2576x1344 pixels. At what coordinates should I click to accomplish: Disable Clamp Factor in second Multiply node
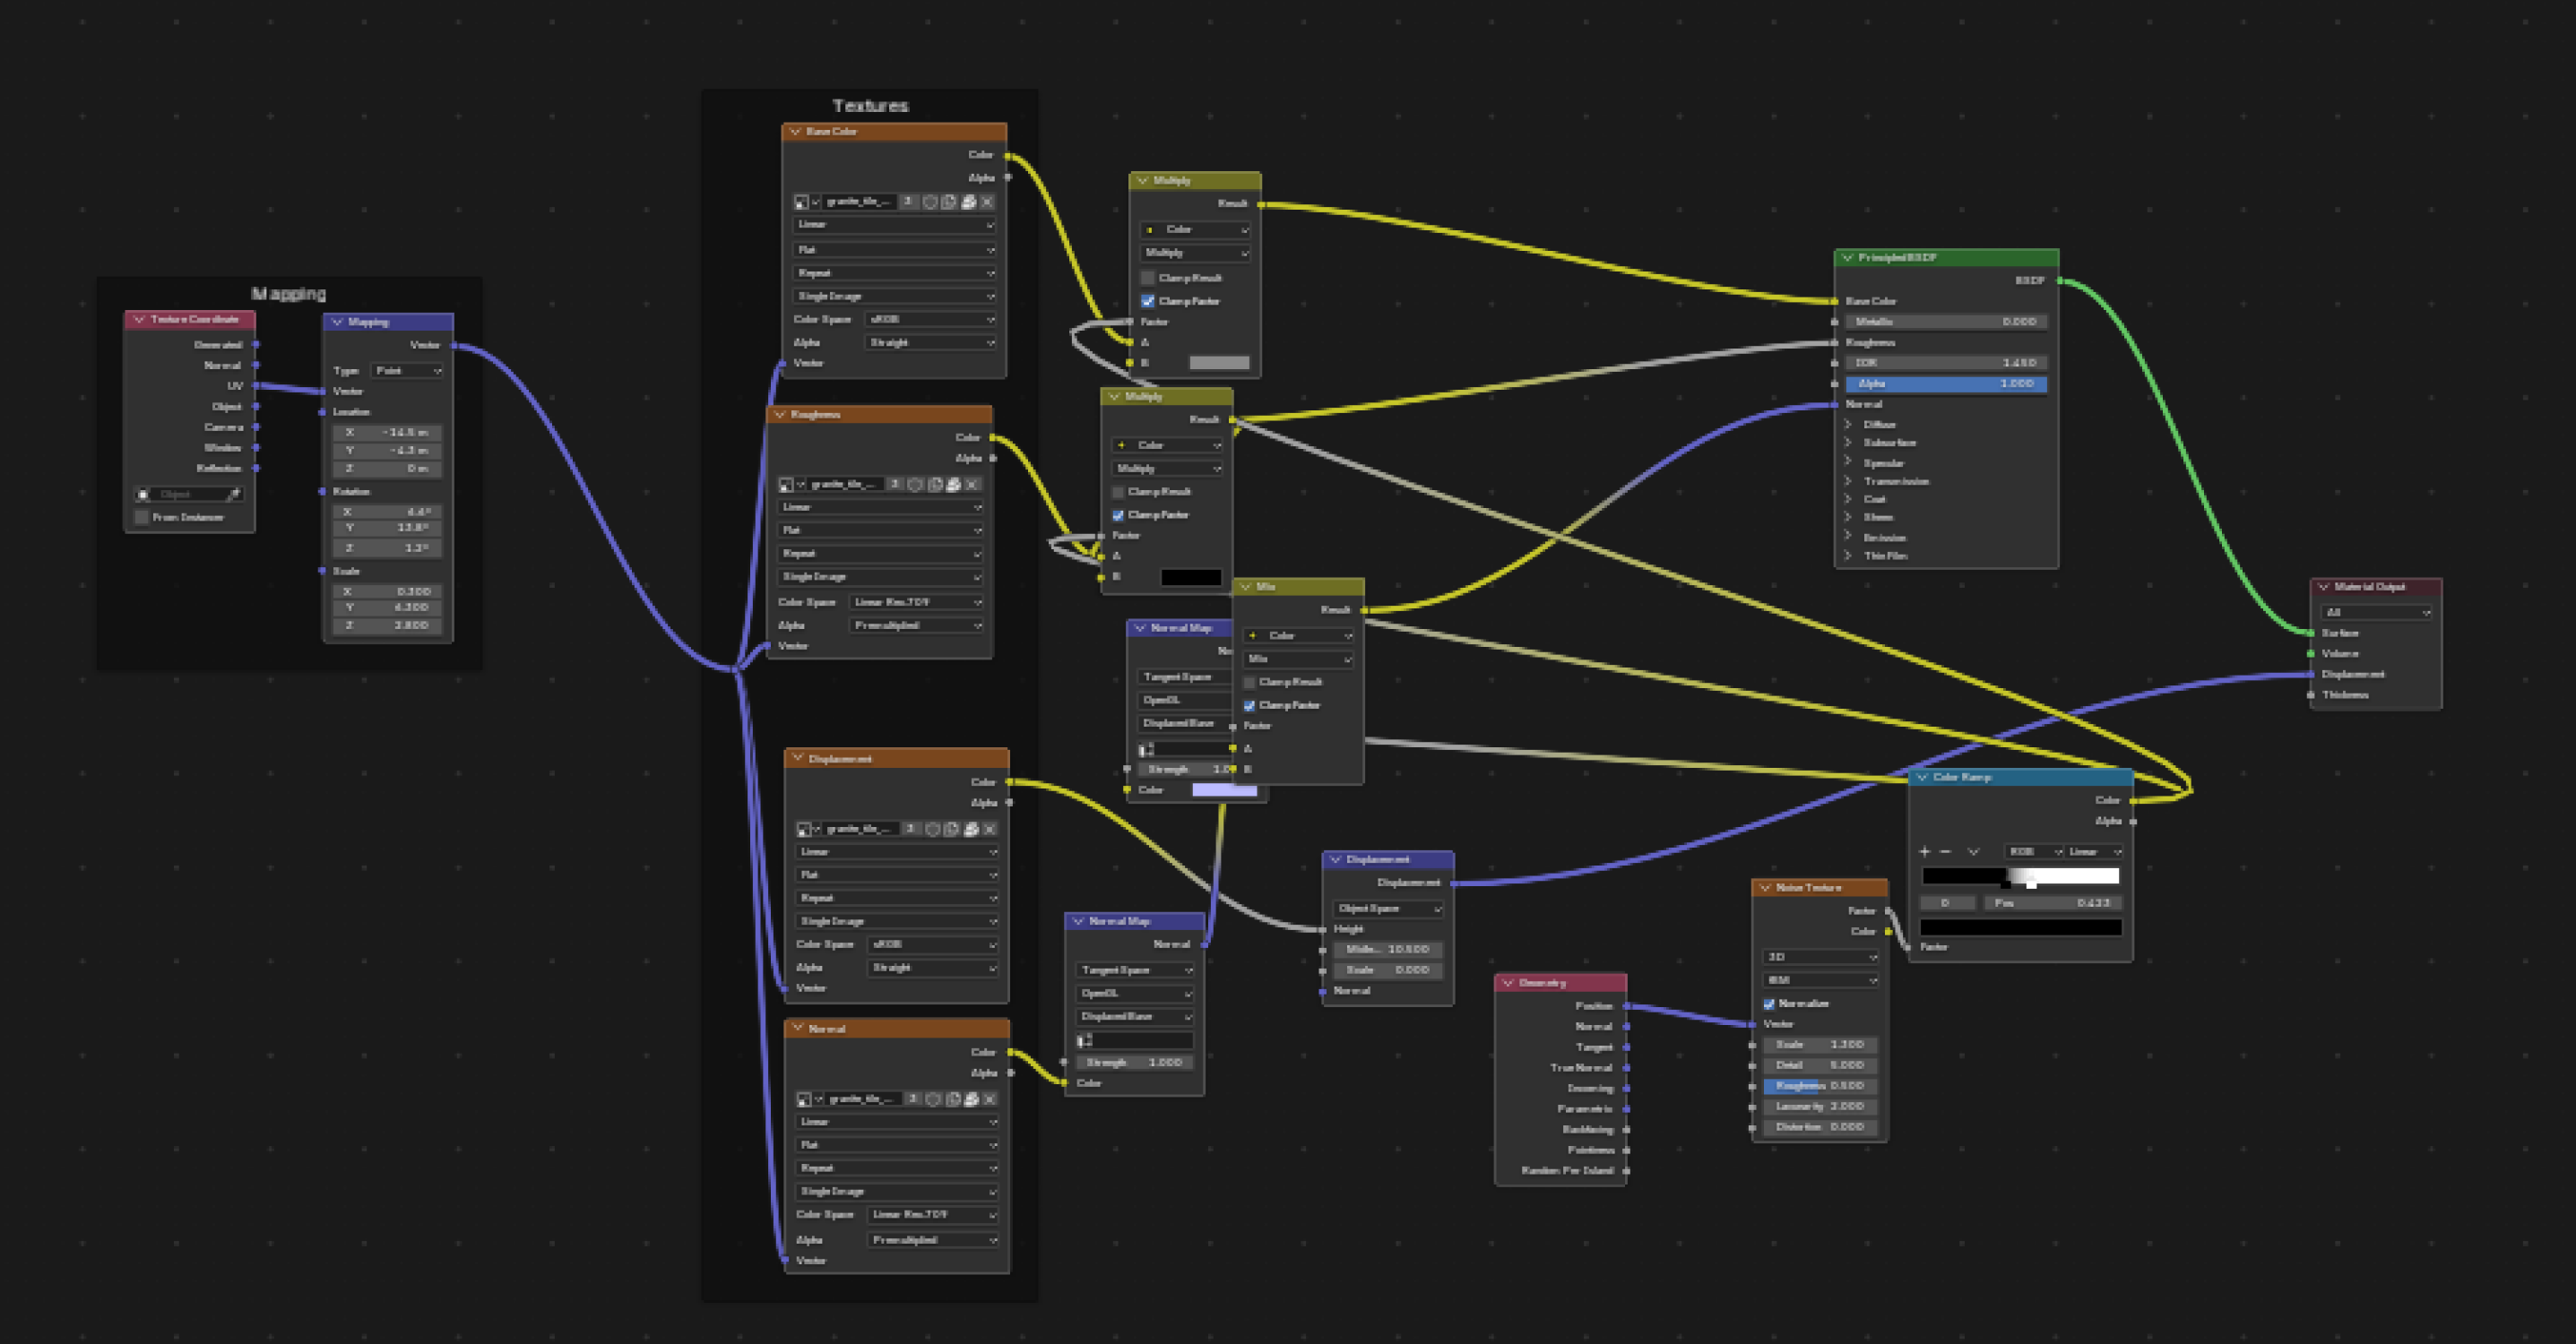click(1118, 515)
